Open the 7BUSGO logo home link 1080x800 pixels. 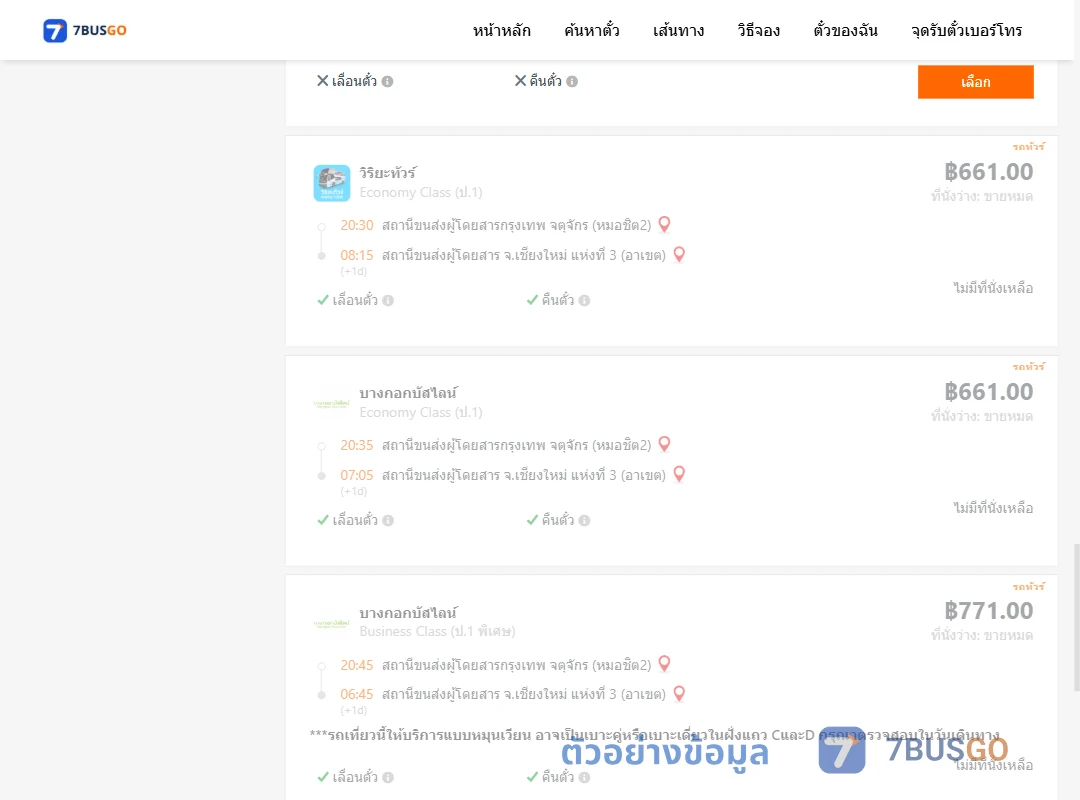pos(85,30)
